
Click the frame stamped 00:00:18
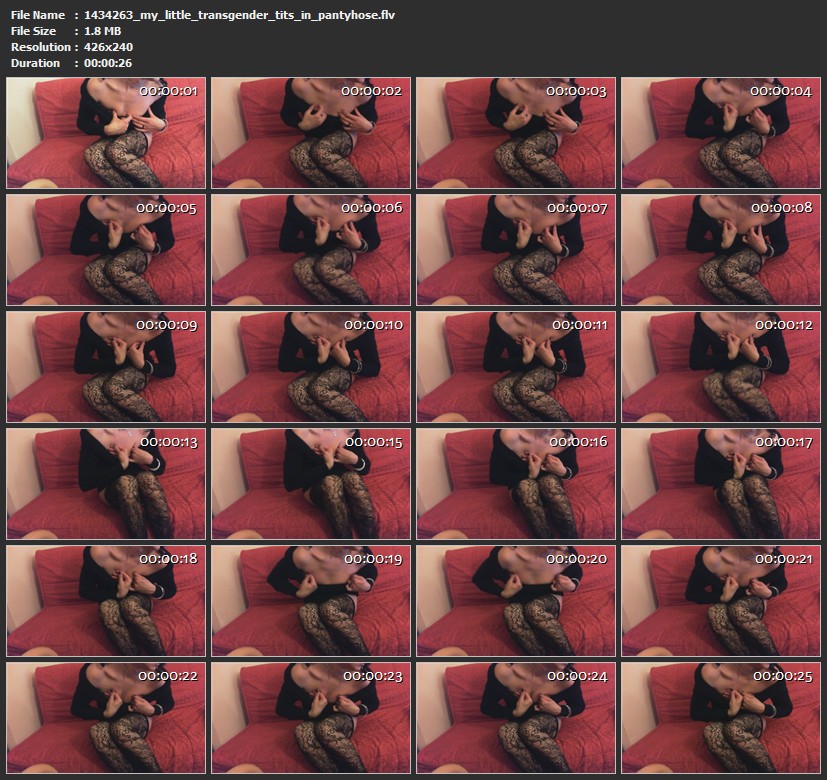tap(105, 600)
